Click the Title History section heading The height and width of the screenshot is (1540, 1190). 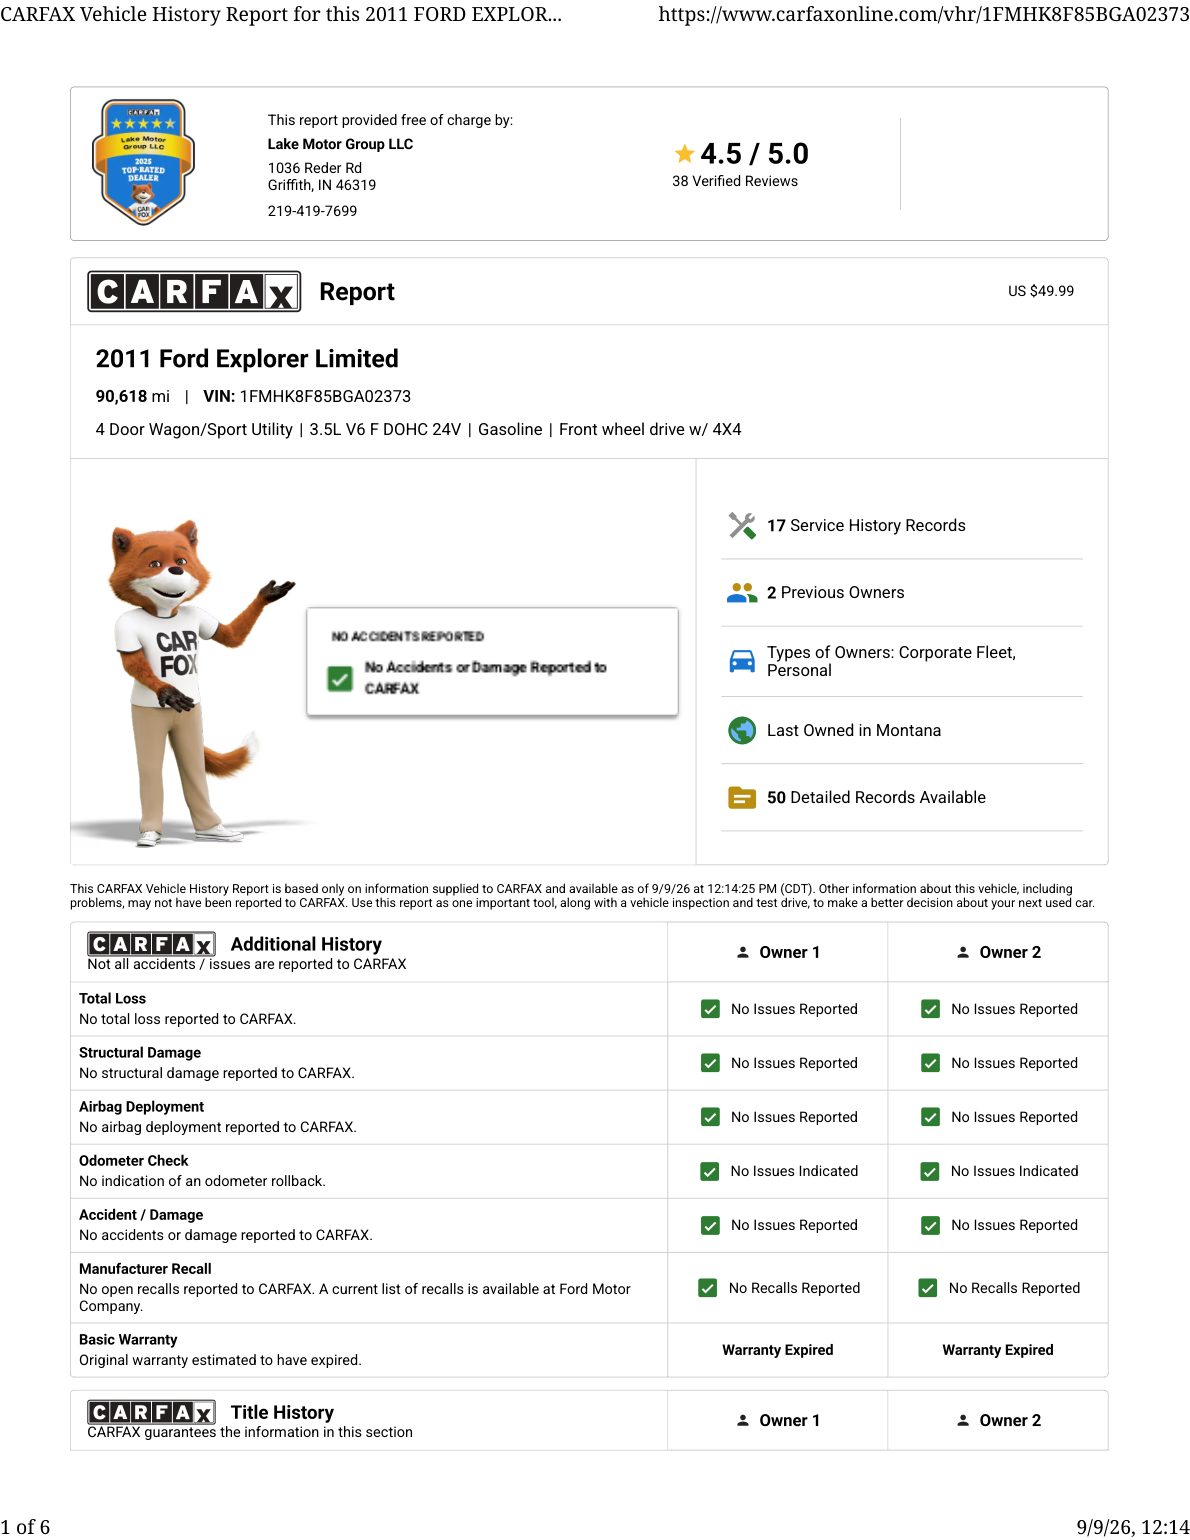click(x=282, y=1412)
